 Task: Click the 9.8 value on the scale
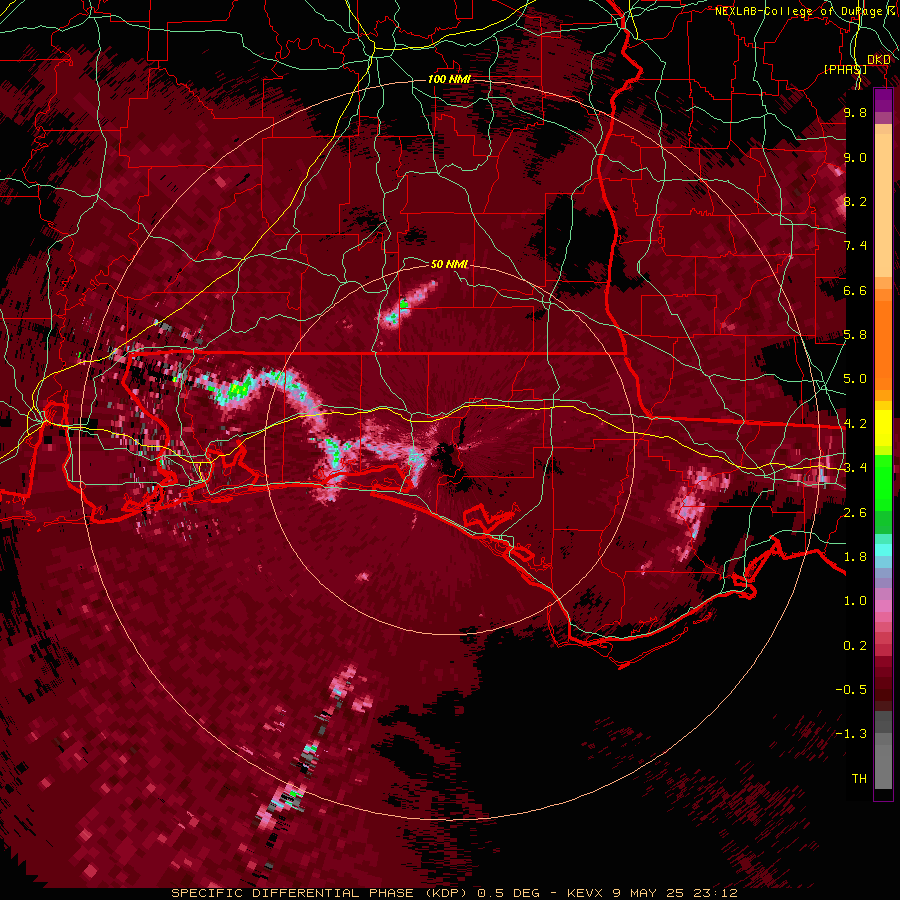pos(855,112)
